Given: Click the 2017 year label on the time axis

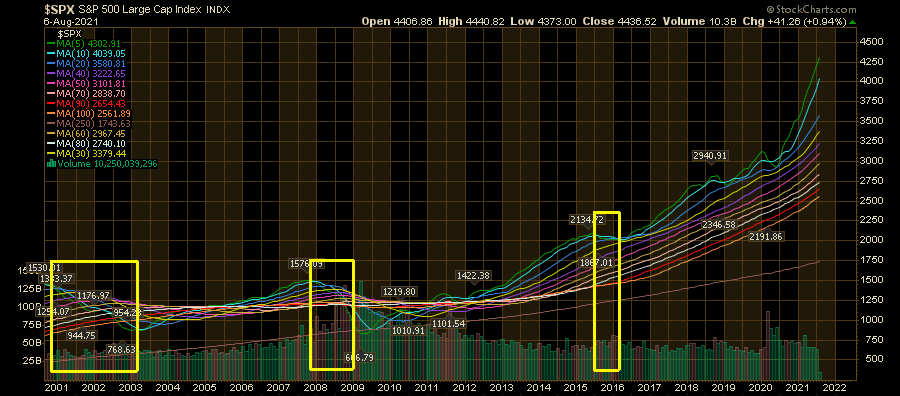Looking at the screenshot, I should (649, 388).
